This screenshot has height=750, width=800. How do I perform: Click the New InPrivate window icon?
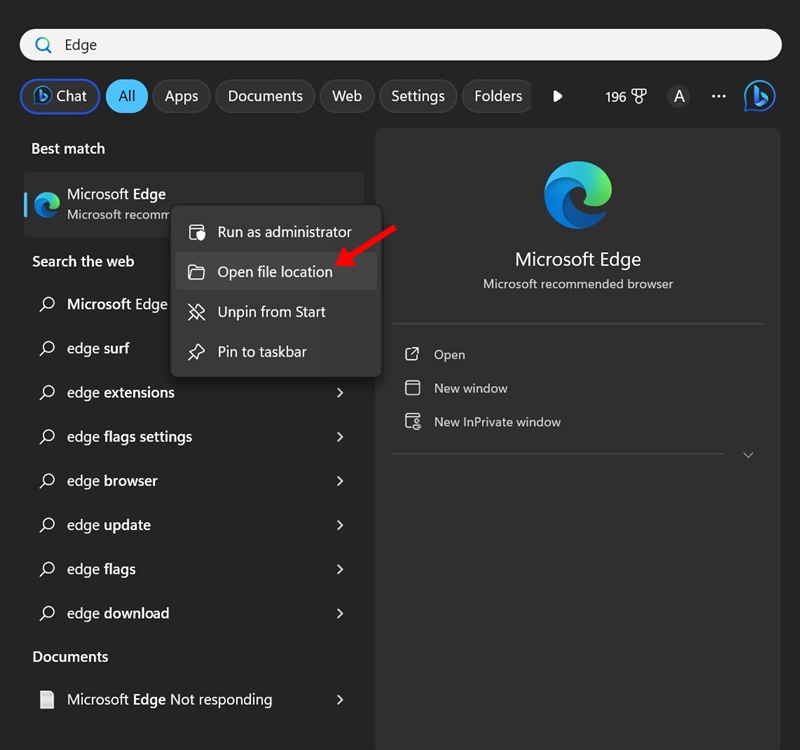tap(412, 422)
